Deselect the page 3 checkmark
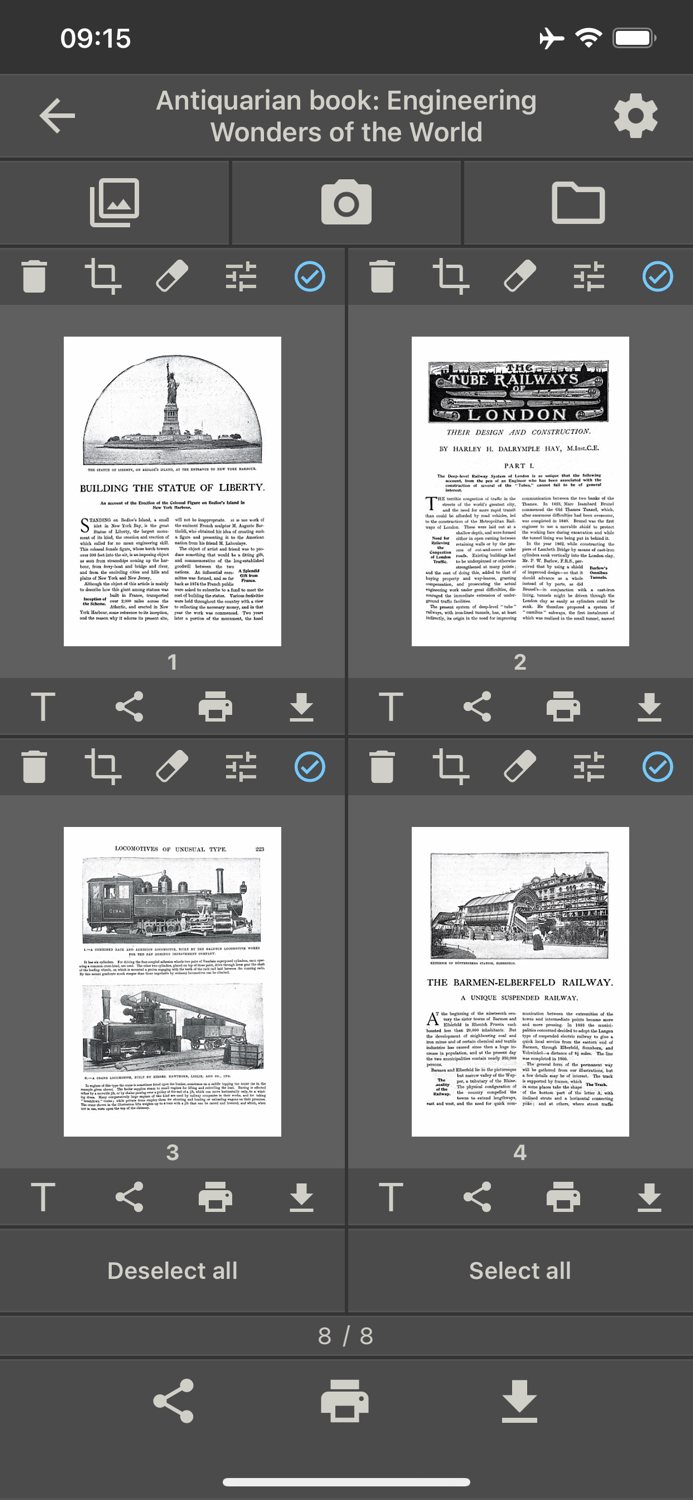 310,767
